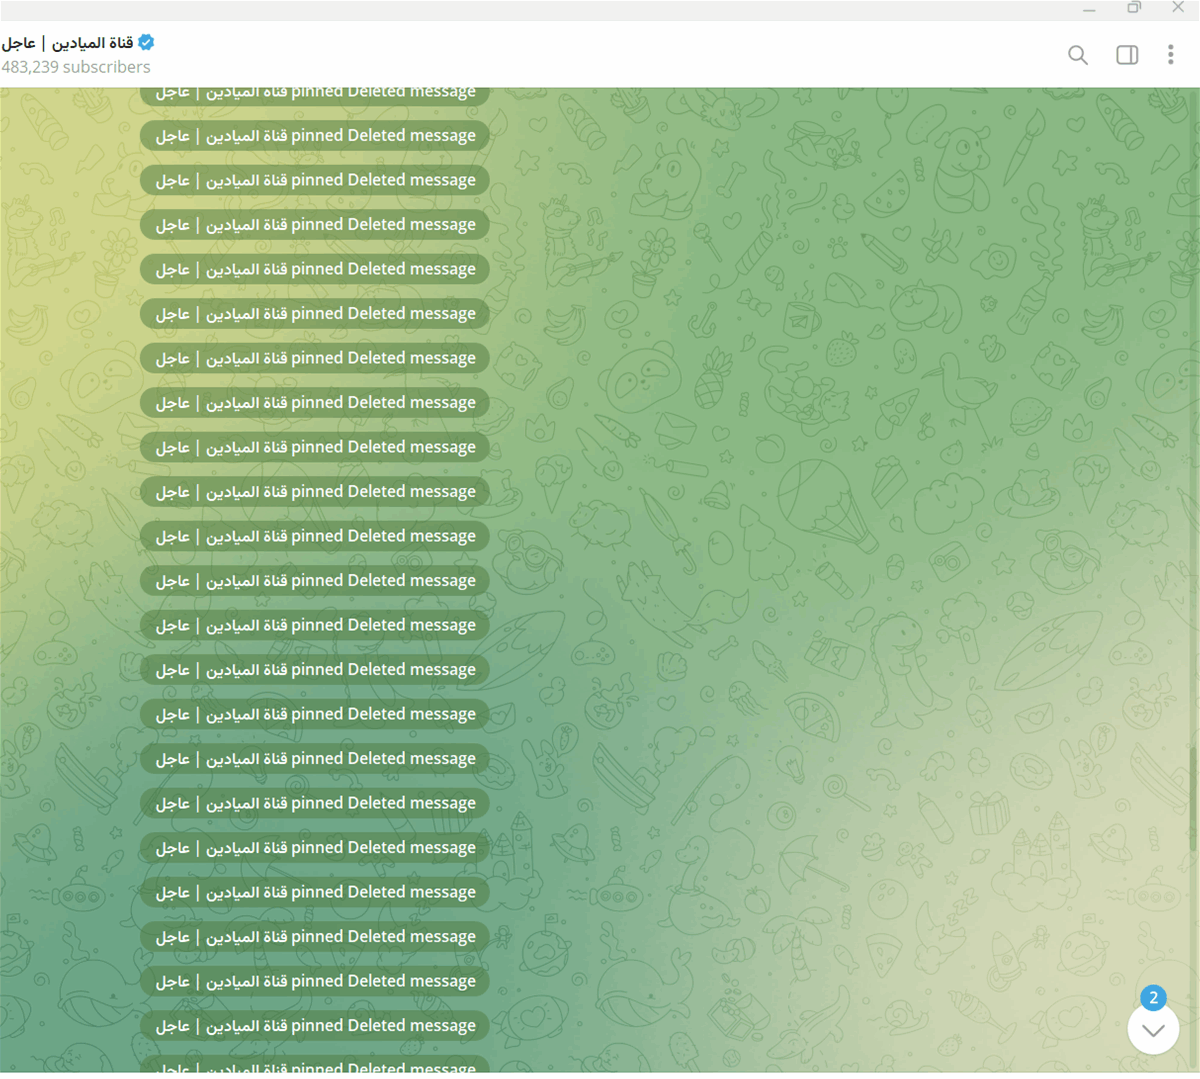Click the unread counter badge showing 2

(1153, 997)
